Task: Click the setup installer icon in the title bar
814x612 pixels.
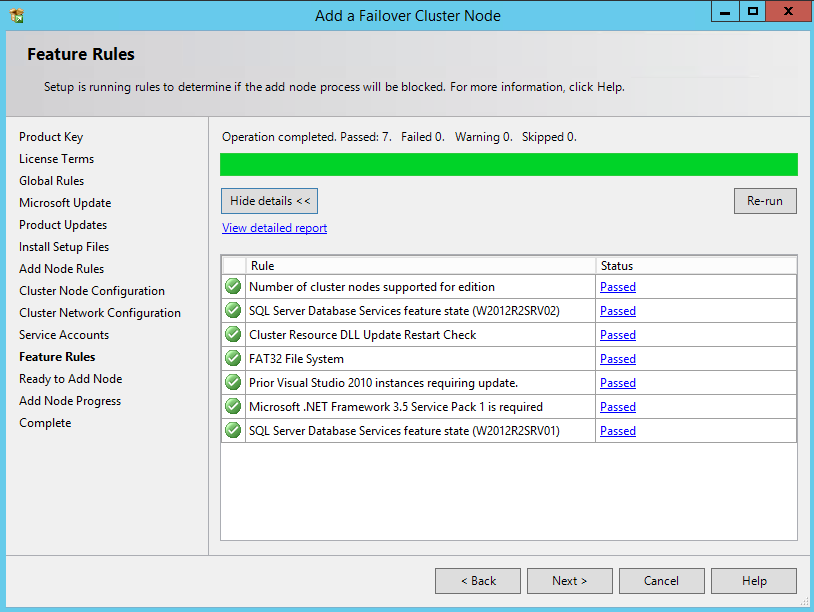Action: [x=17, y=16]
